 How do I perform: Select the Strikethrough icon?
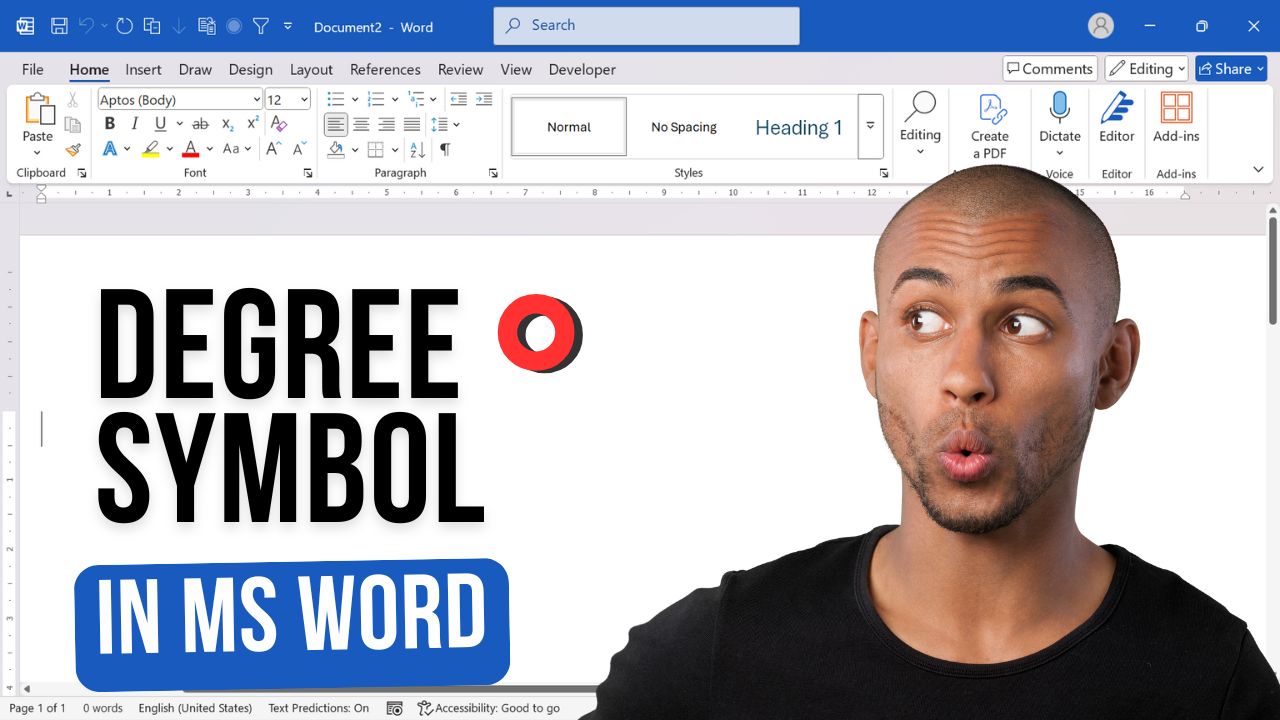click(x=198, y=123)
